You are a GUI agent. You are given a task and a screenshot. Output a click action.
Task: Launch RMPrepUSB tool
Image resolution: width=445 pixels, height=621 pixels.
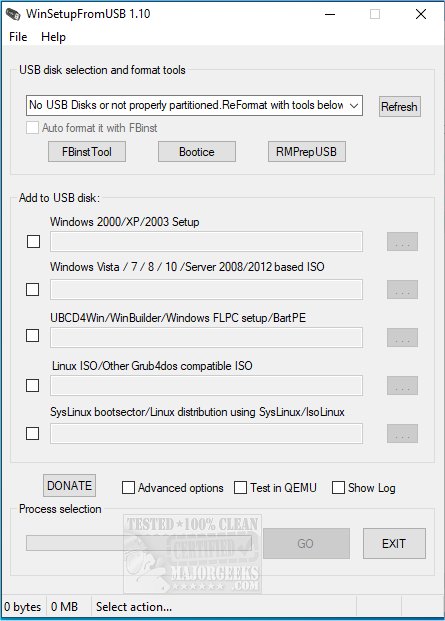pos(306,152)
